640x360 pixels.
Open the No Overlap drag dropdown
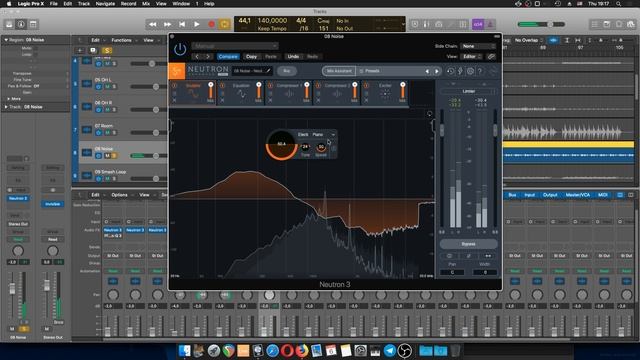(528, 40)
